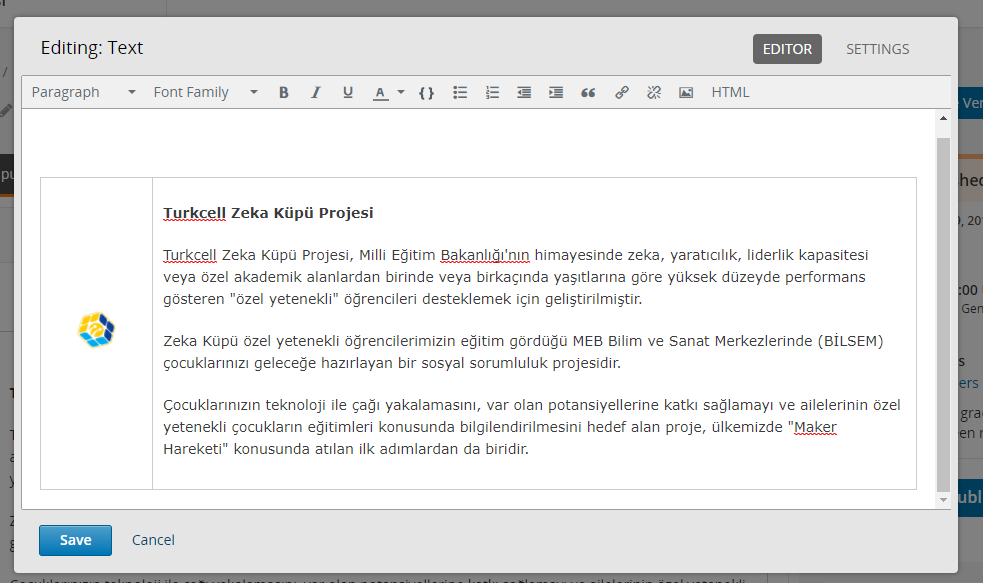
Task: Toggle bold formatting
Action: [283, 93]
